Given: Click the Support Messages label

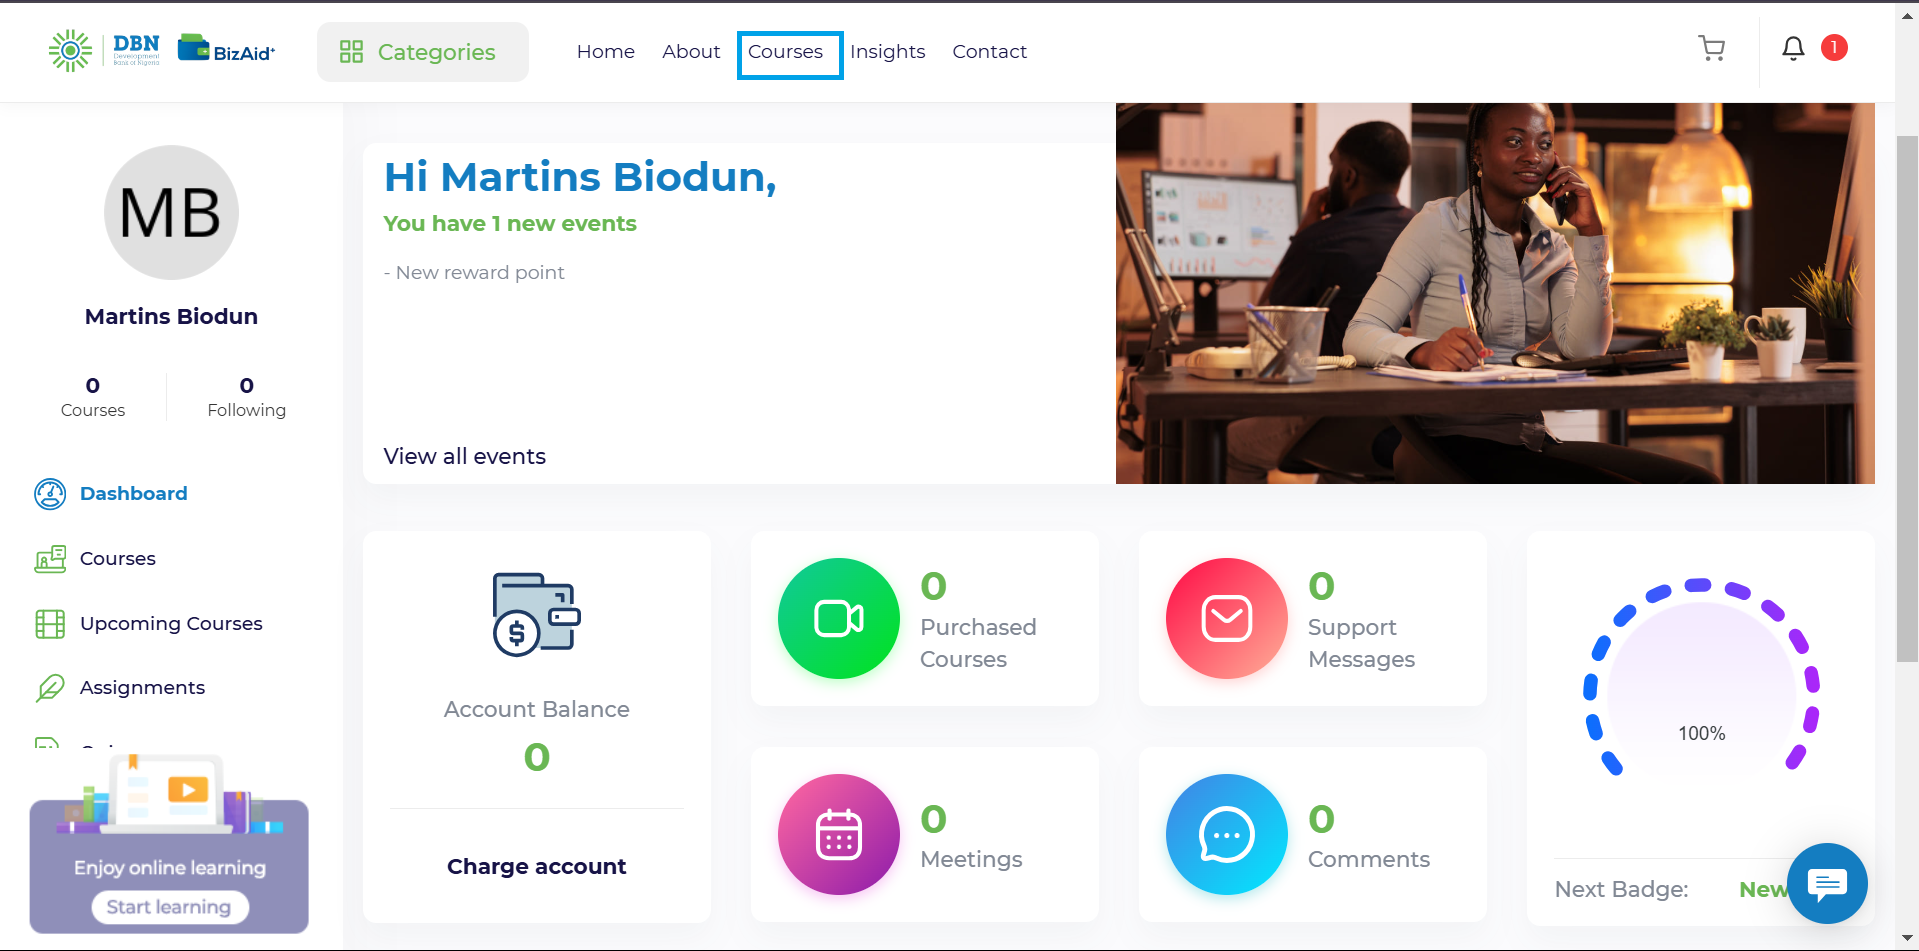Looking at the screenshot, I should [1361, 643].
